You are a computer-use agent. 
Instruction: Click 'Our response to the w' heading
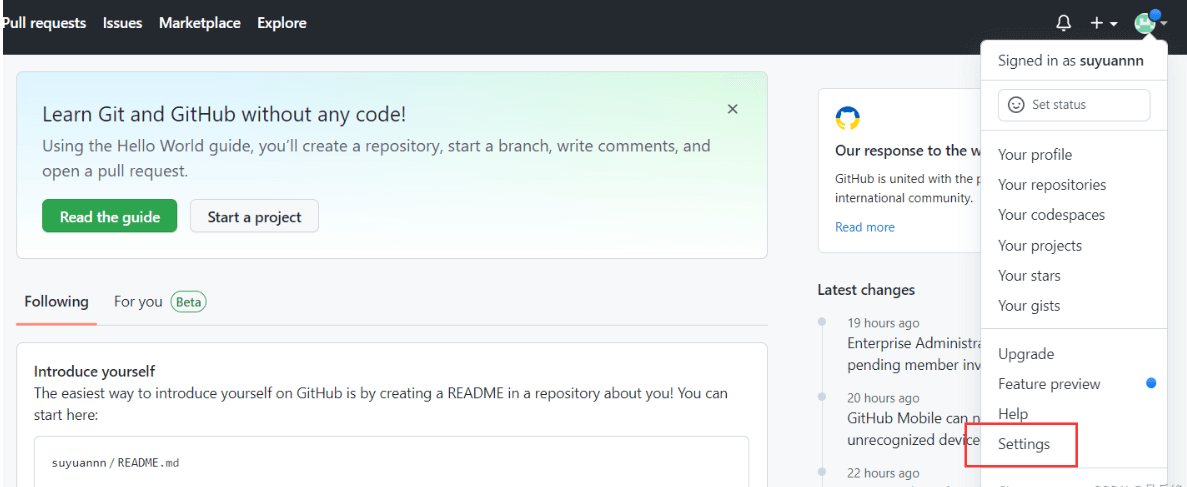click(x=908, y=151)
